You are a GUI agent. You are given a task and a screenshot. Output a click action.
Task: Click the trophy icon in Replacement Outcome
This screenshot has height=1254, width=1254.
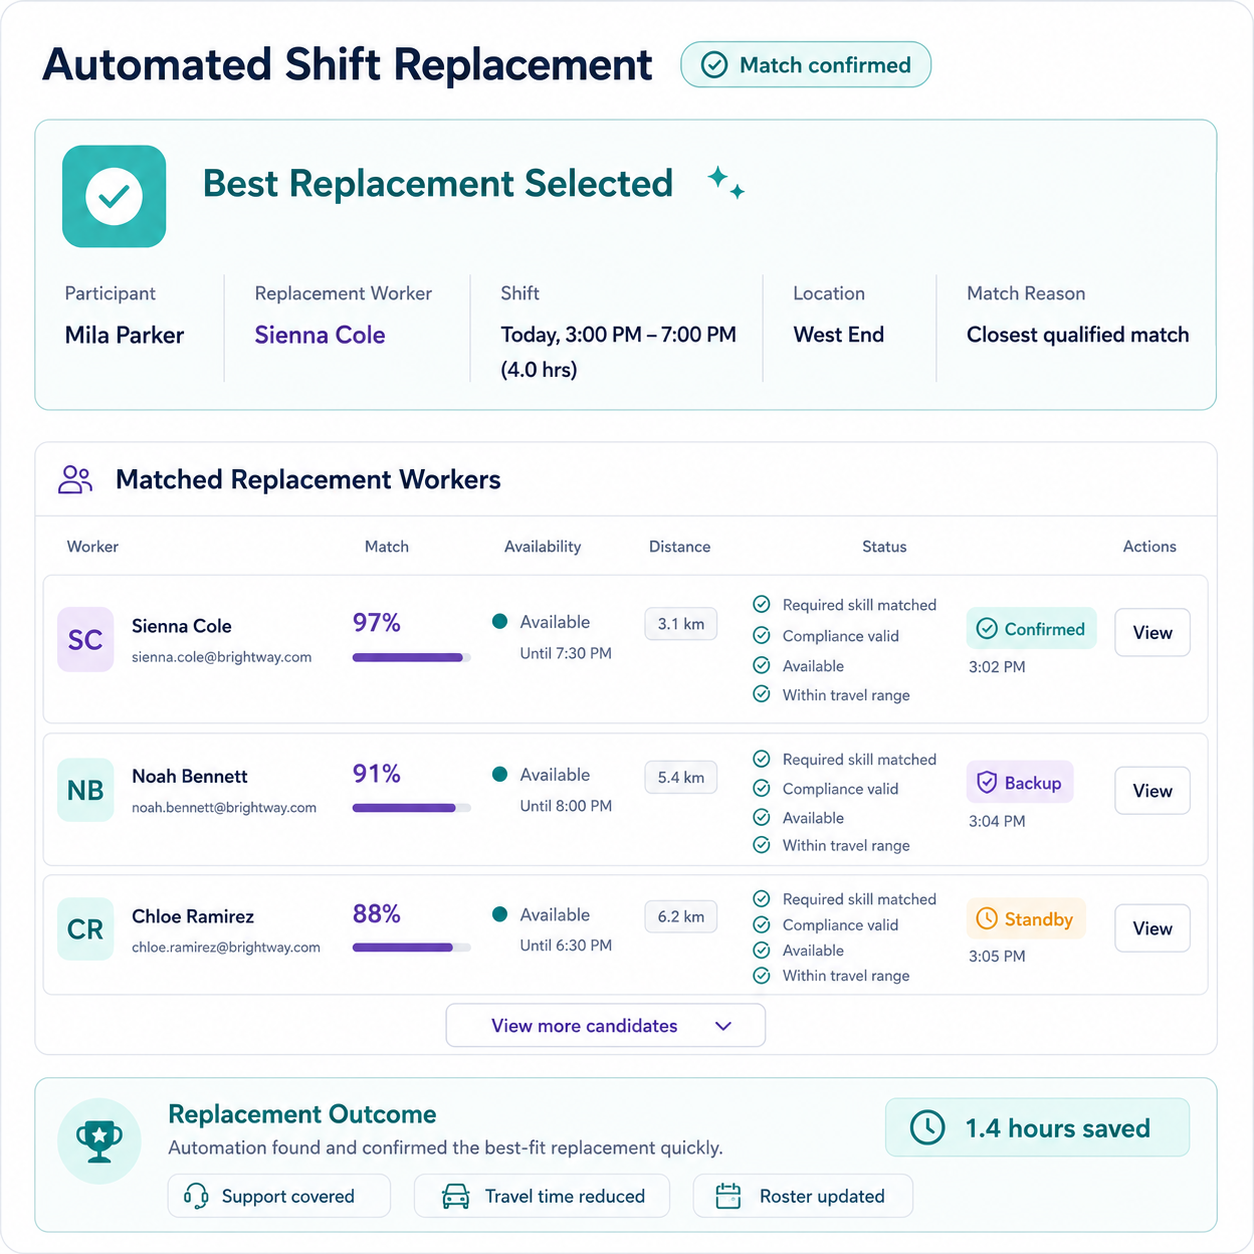[99, 1141]
